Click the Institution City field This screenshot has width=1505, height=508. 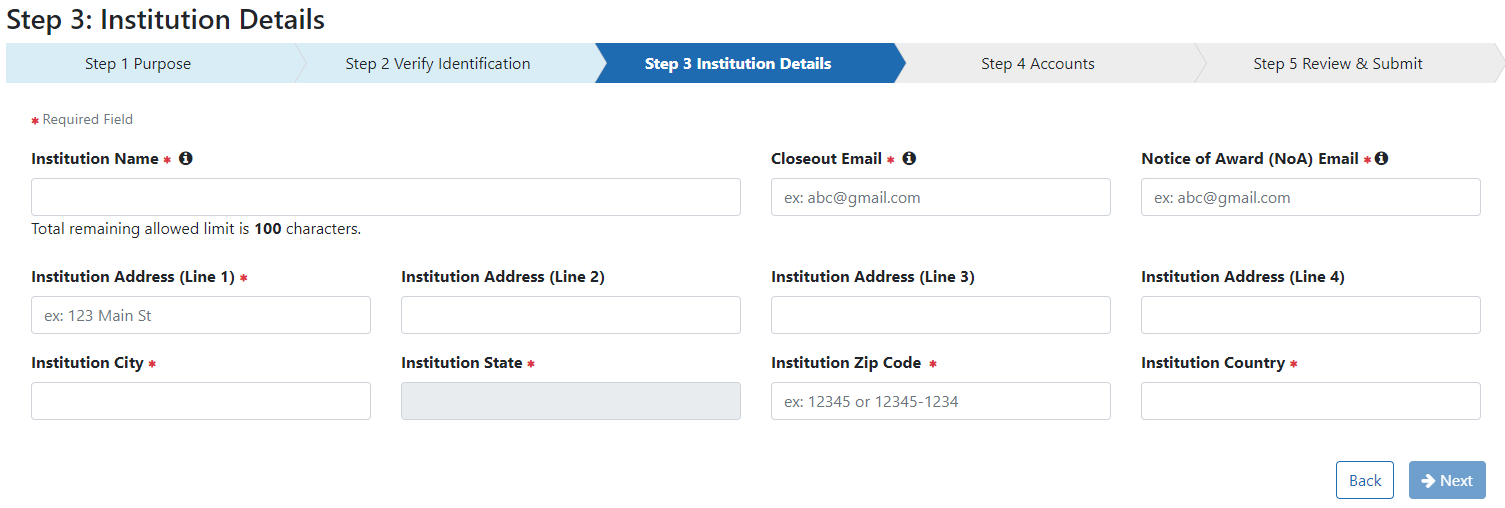click(201, 401)
